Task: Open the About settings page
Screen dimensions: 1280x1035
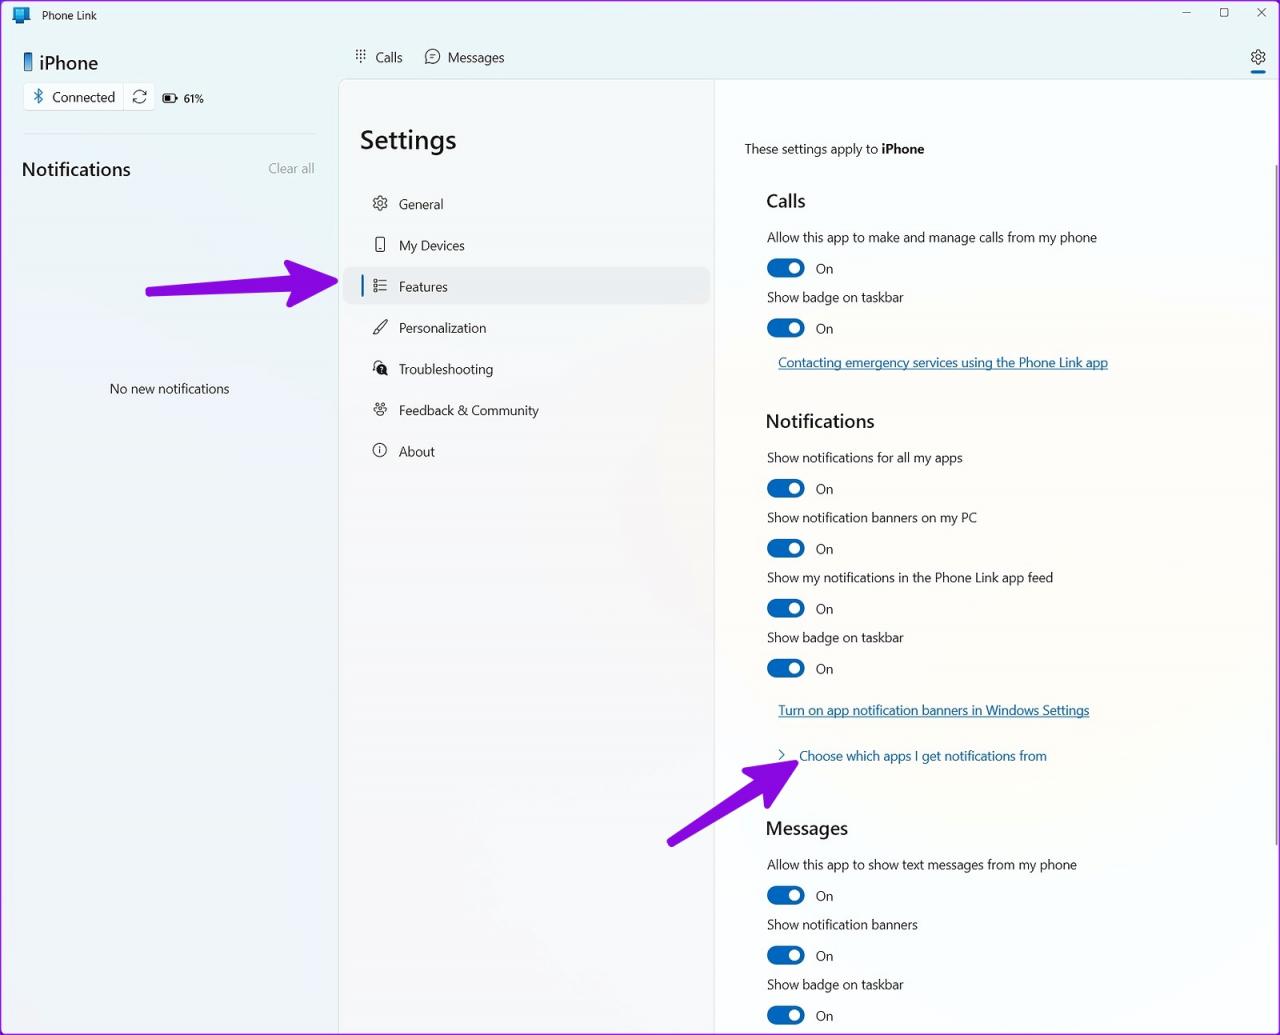Action: tap(416, 452)
